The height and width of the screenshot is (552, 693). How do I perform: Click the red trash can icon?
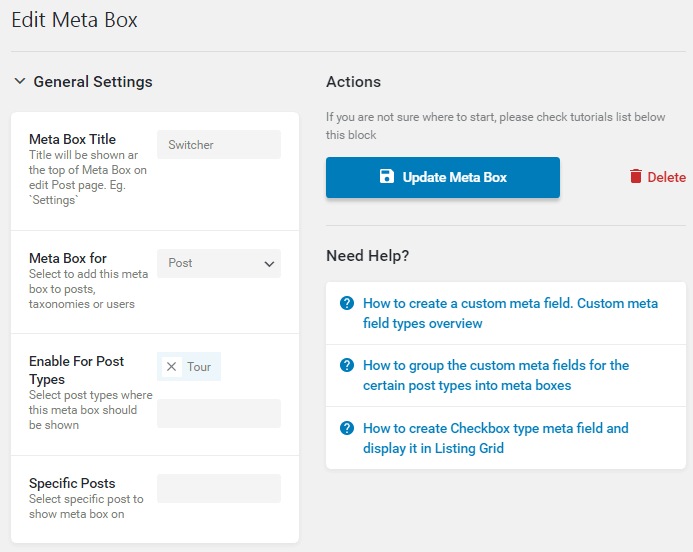pos(636,176)
